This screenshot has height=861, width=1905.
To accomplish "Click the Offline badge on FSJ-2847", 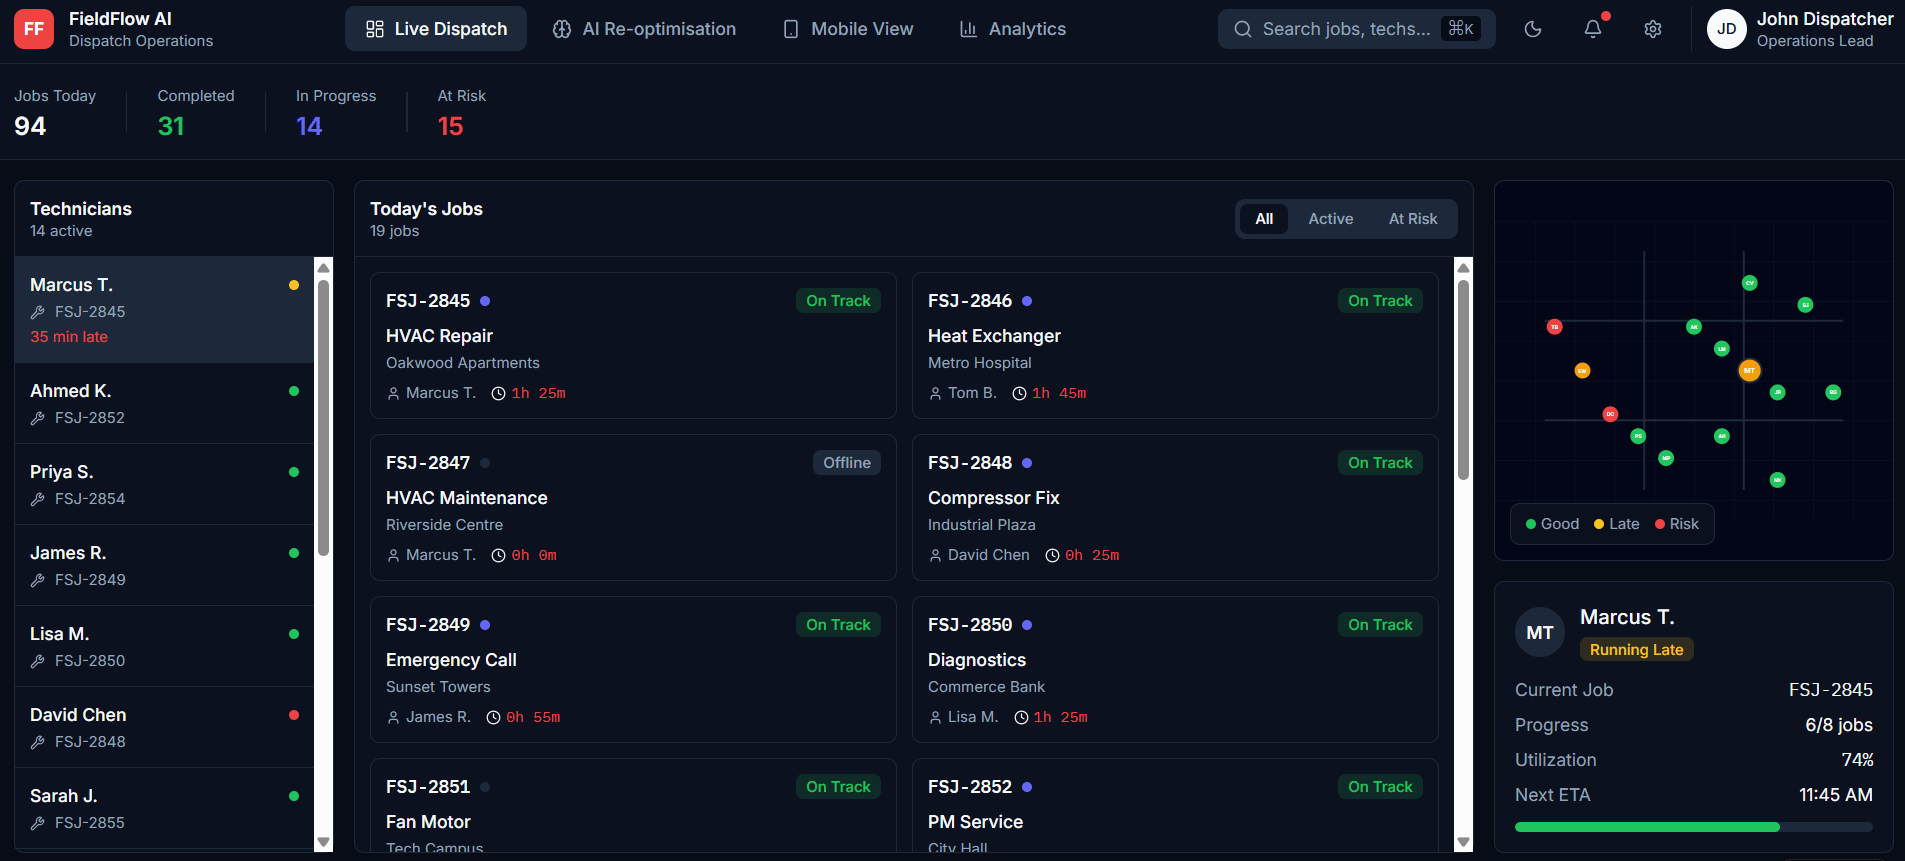I will 847,463.
